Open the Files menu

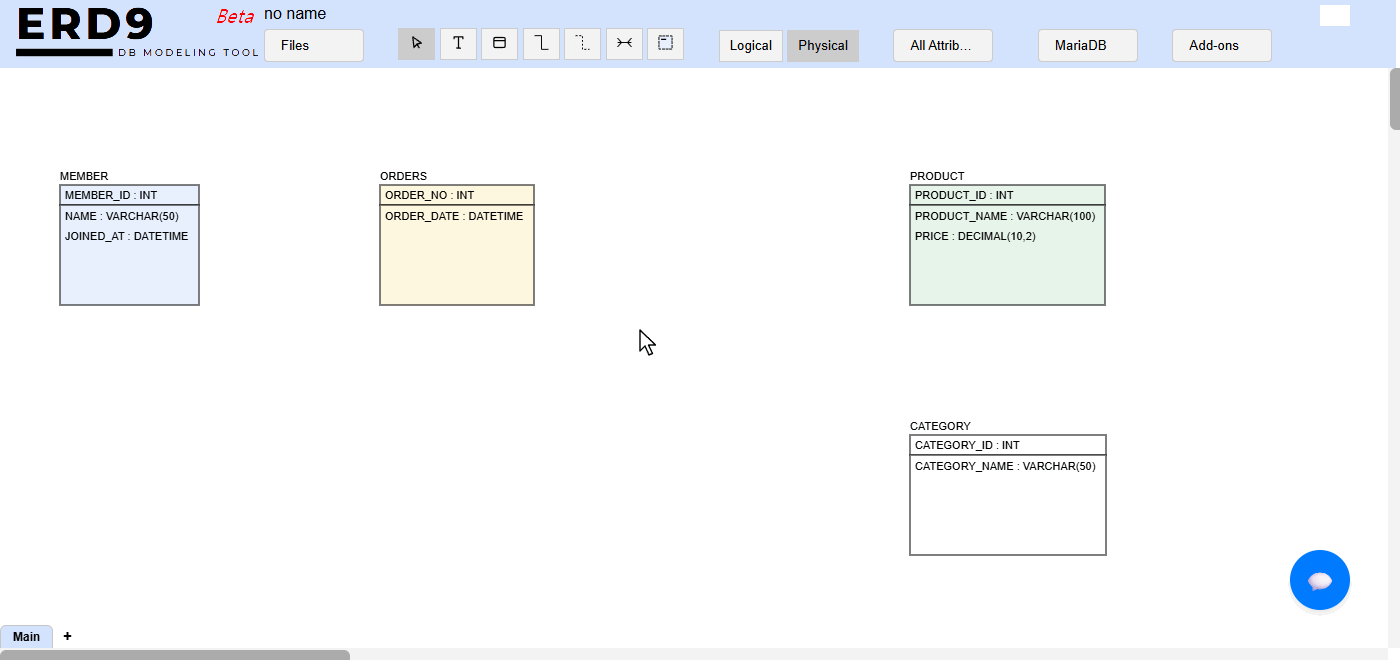pyautogui.click(x=314, y=46)
